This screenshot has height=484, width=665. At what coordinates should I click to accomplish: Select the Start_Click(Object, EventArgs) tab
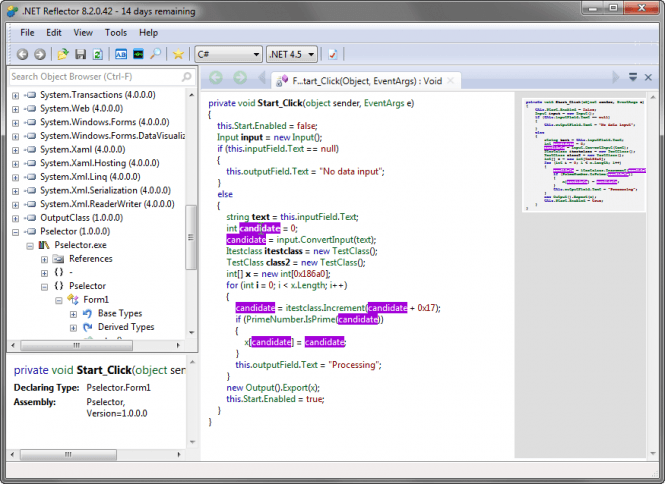coord(367,81)
